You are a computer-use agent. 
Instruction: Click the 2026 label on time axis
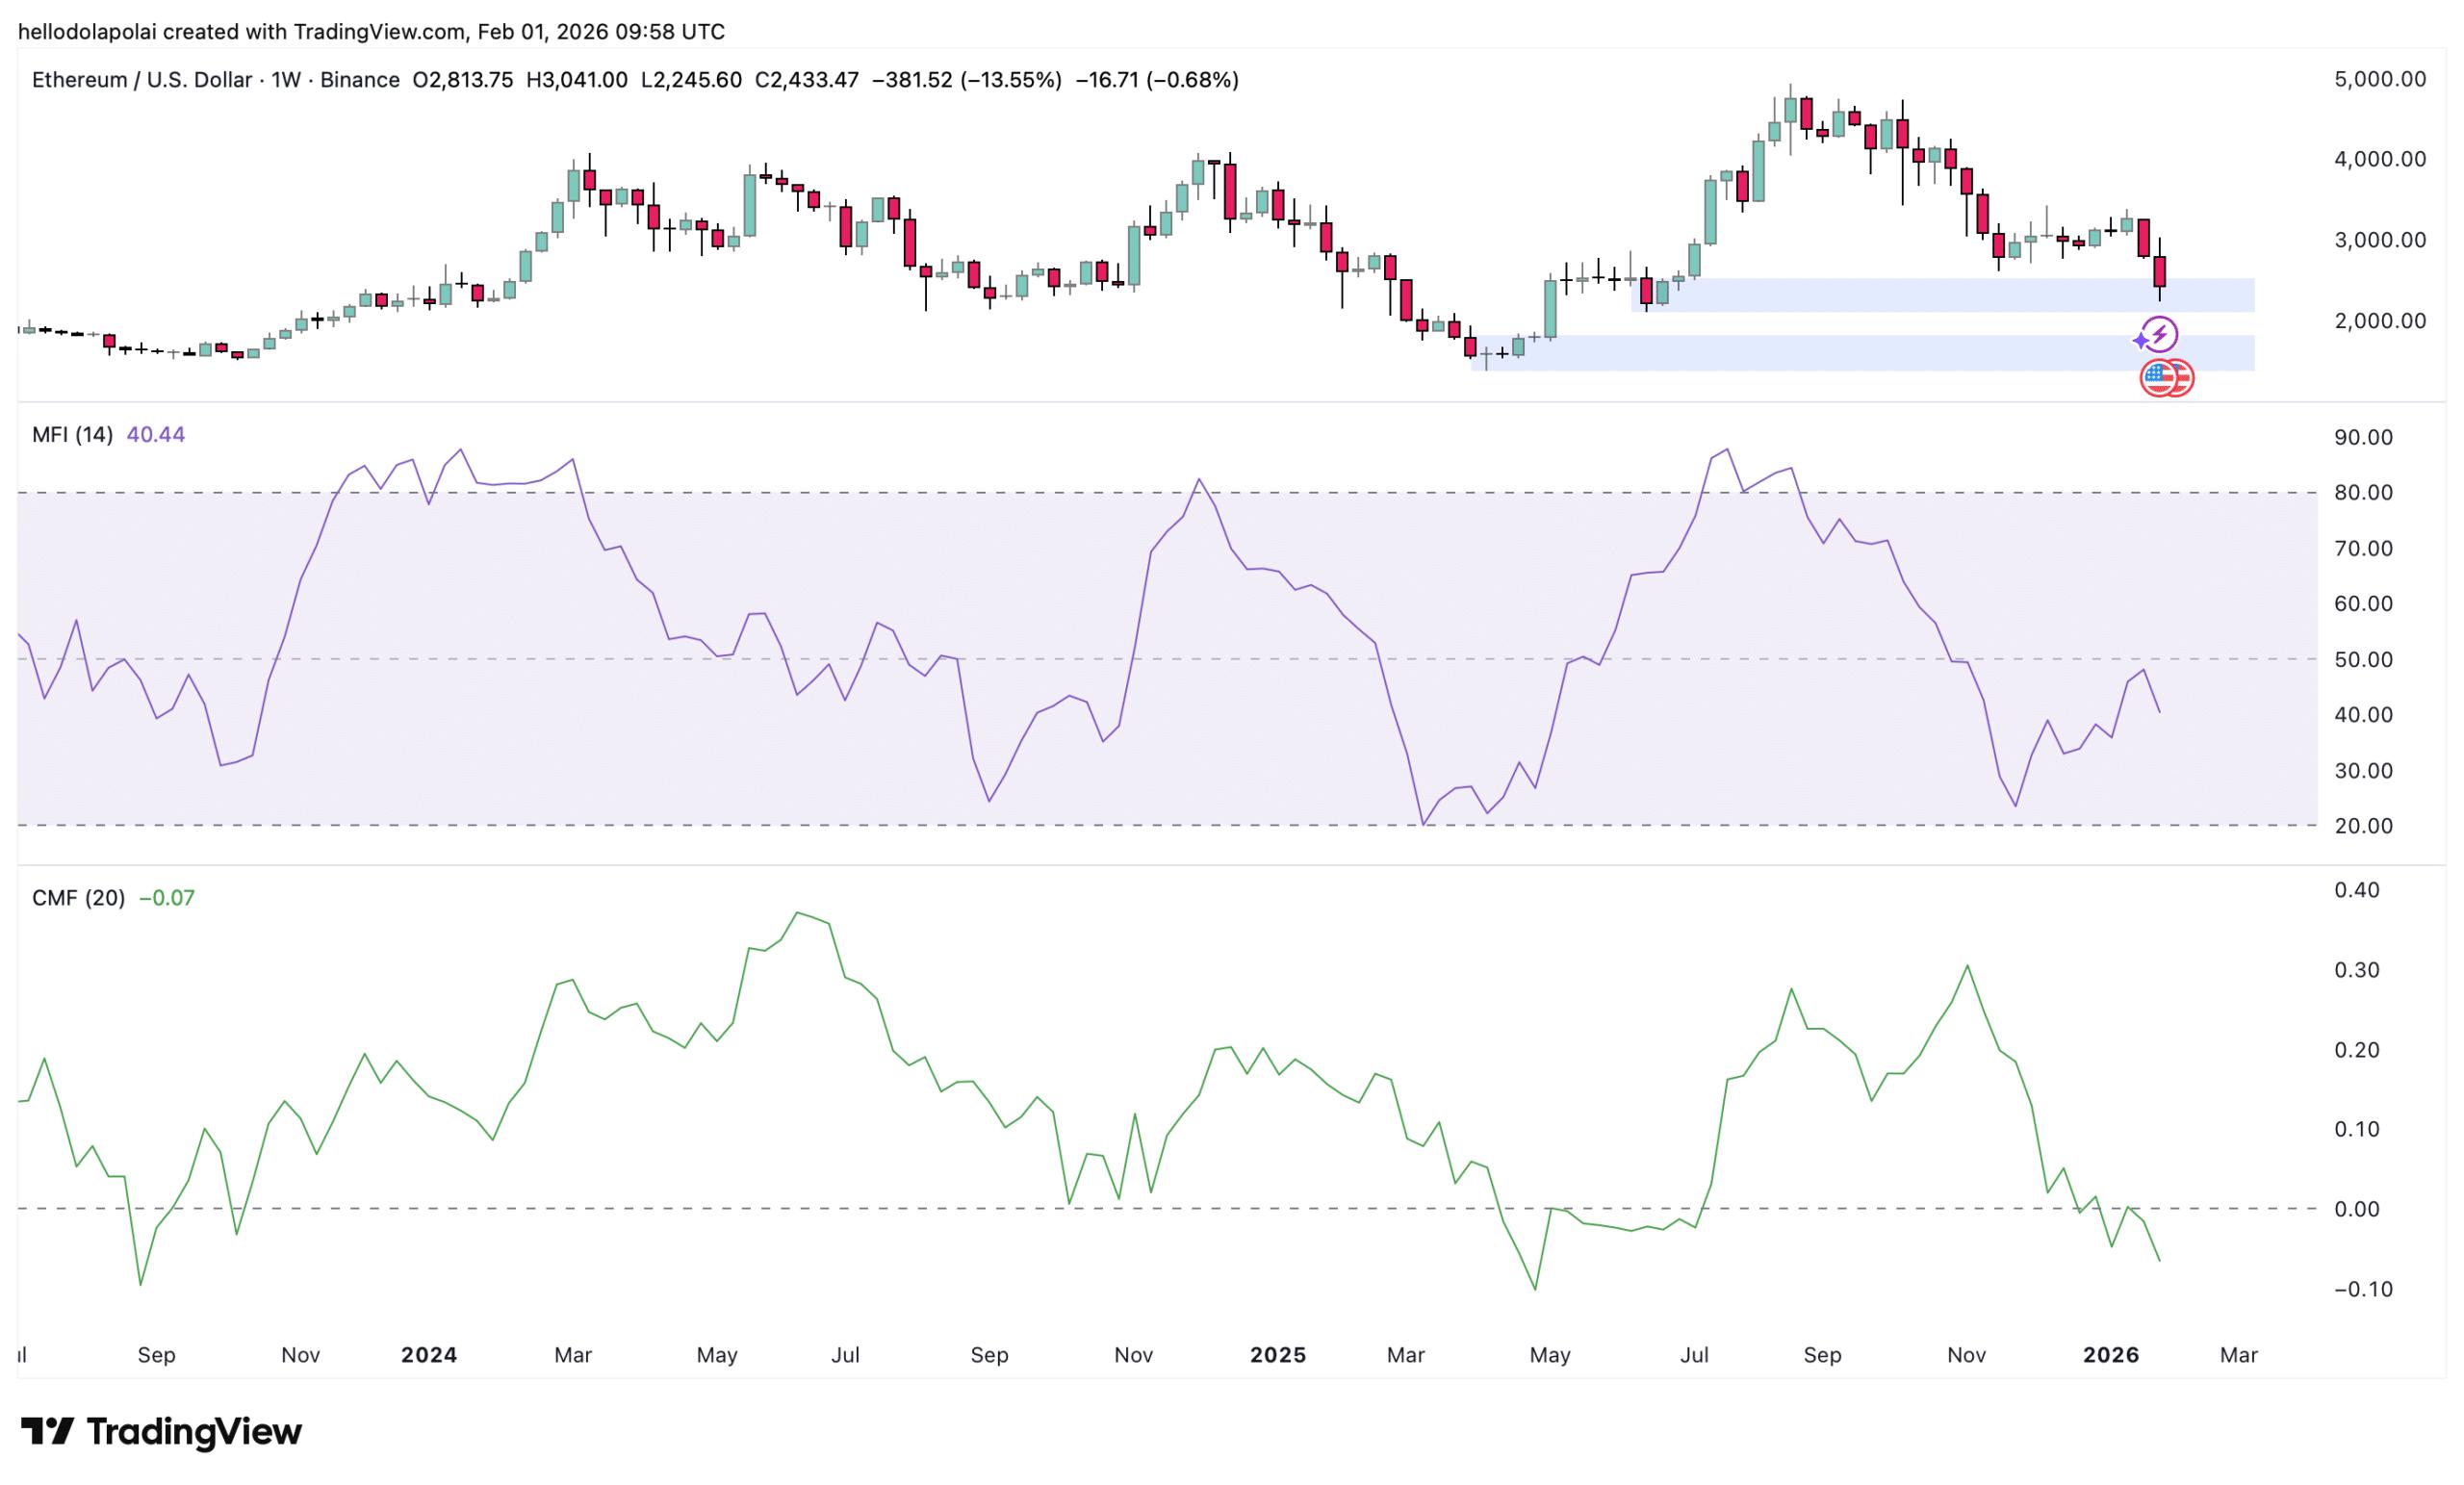click(2111, 1355)
